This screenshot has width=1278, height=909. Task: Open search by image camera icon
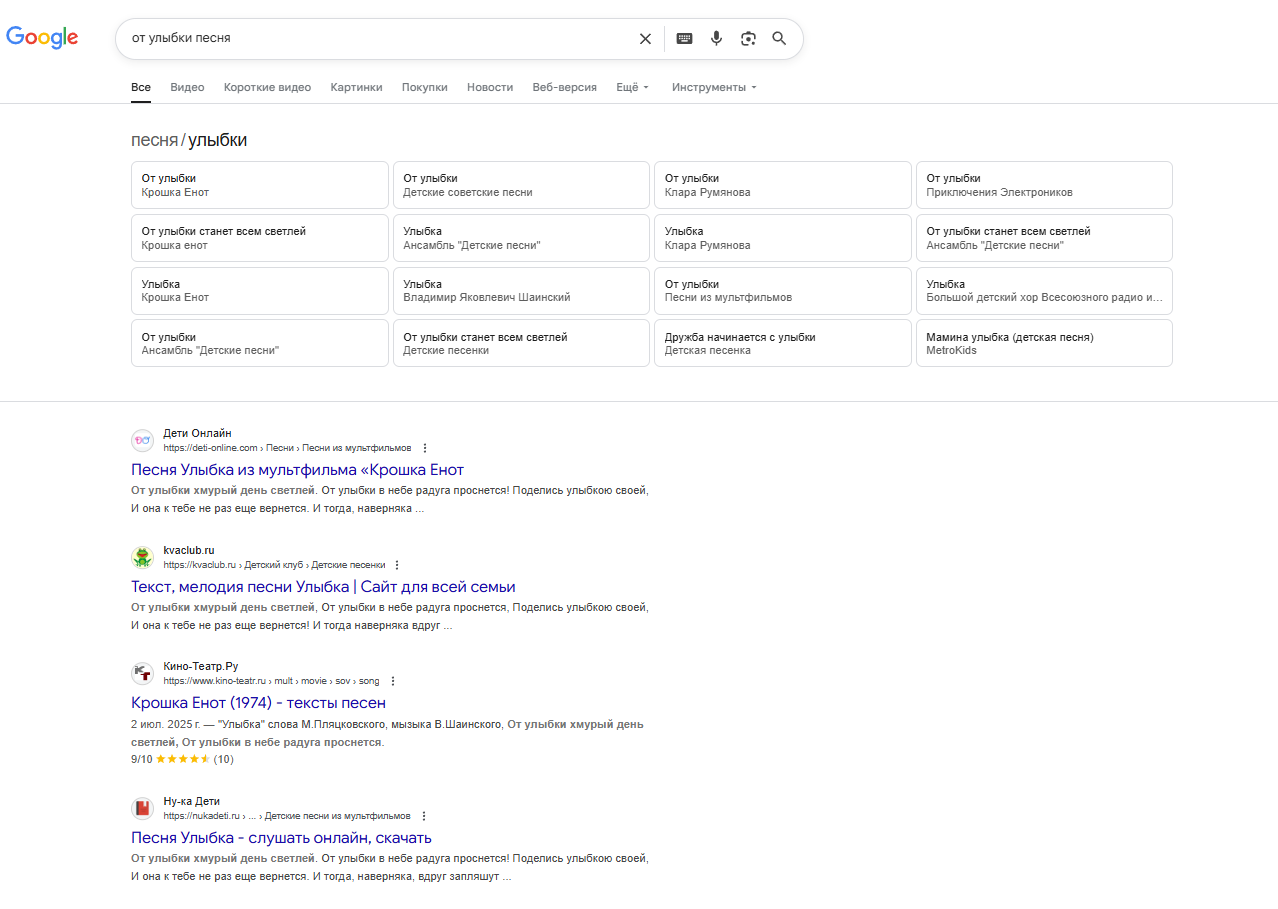coord(748,39)
